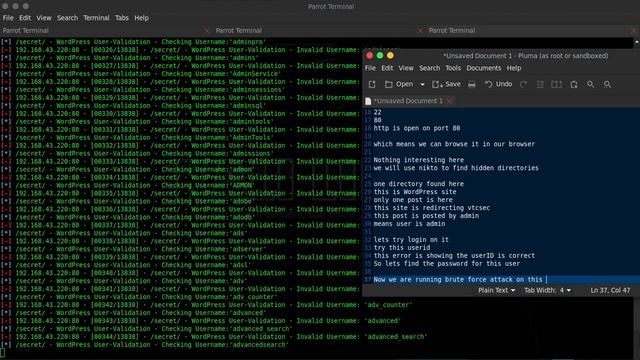Screen dimensions: 640x360
Task: Click terminal line with invalid username 'advanced_search'
Action: tap(214, 337)
